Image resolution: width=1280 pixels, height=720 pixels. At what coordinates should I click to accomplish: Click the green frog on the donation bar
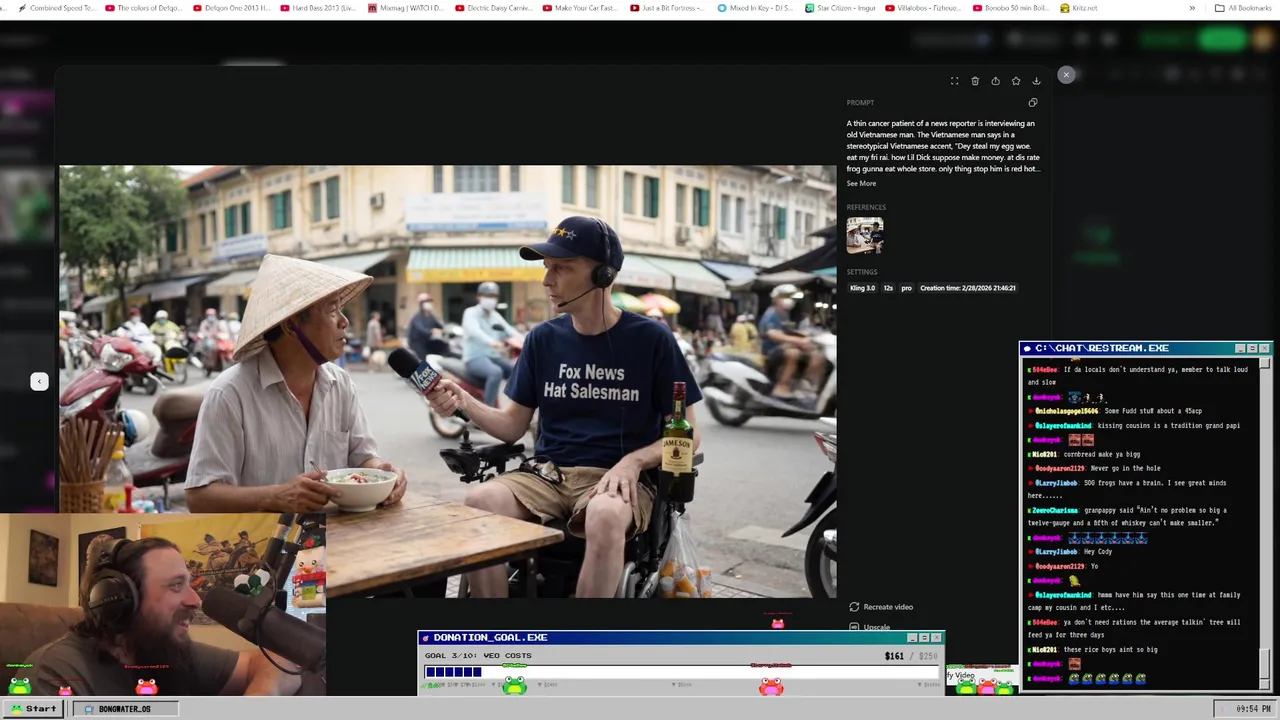[514, 686]
